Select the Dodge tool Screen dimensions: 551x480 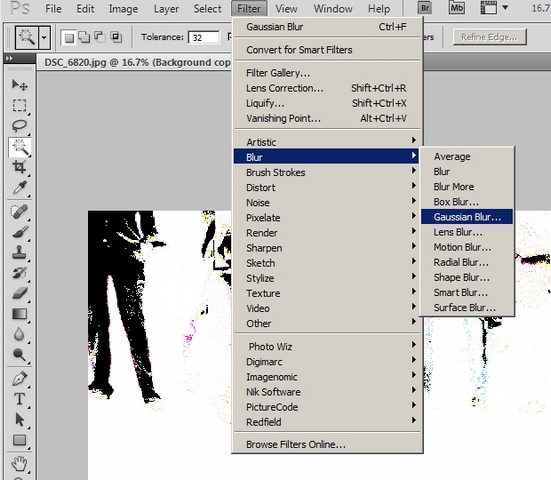pos(19,354)
